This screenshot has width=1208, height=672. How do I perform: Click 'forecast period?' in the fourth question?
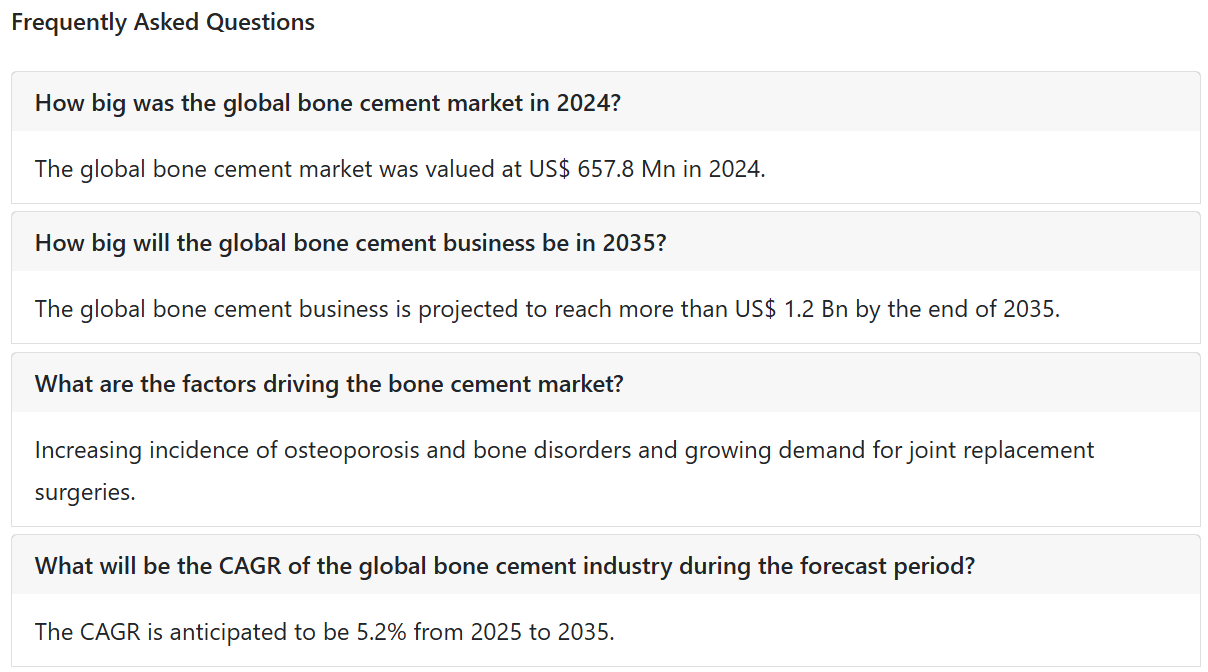(x=887, y=565)
